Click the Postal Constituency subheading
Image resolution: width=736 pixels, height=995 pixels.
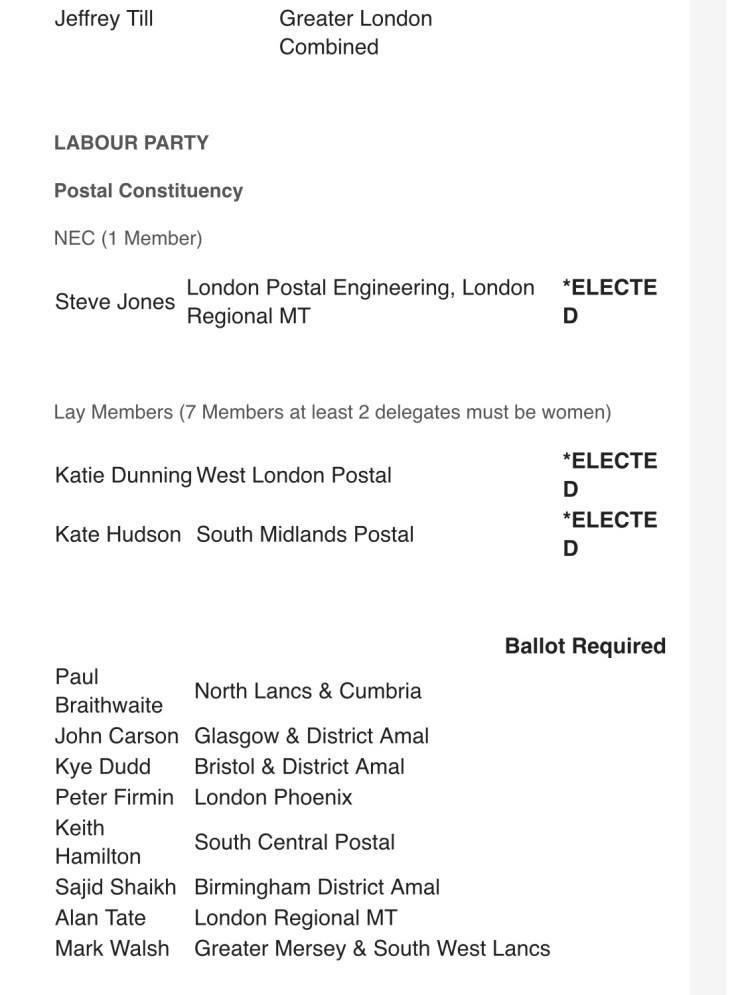tap(148, 191)
